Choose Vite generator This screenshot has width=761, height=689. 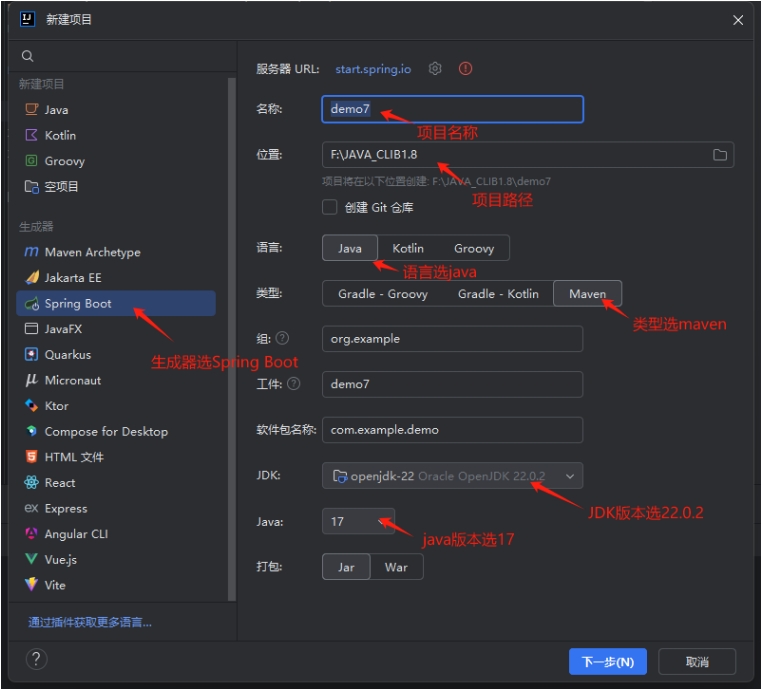click(116, 585)
